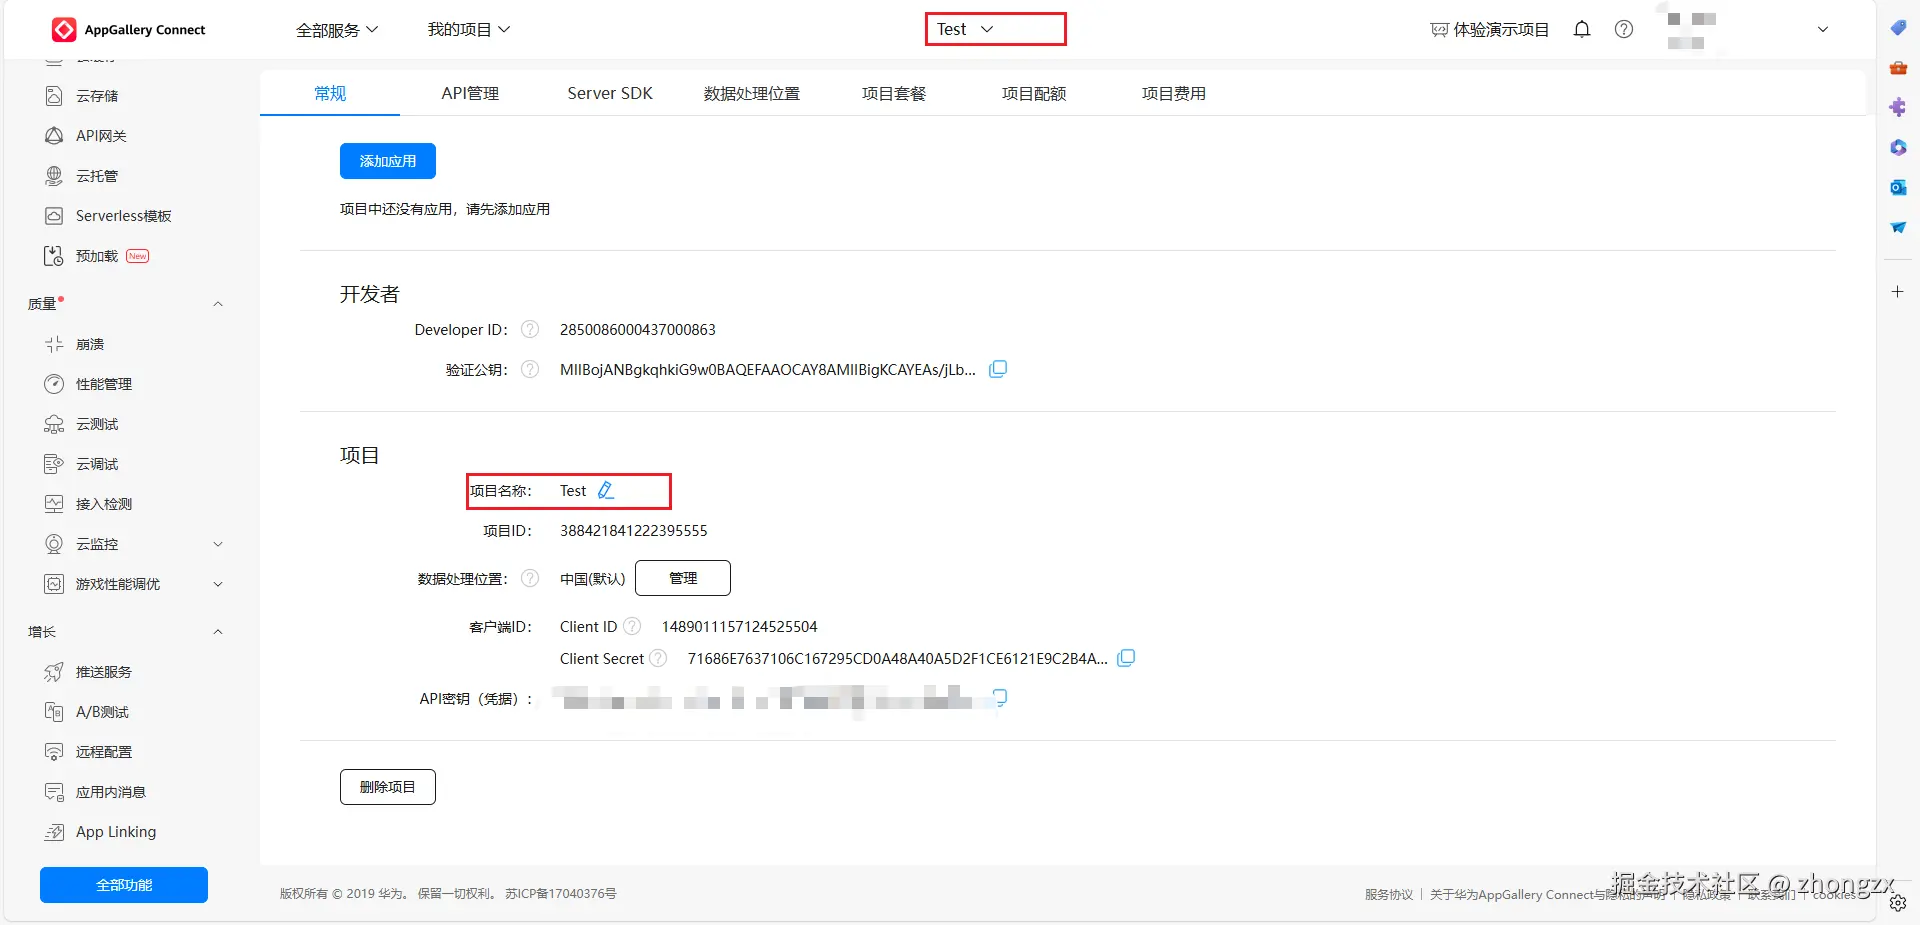Click the 云测试 sidebar icon
Viewport: 1920px width, 925px height.
coord(54,424)
